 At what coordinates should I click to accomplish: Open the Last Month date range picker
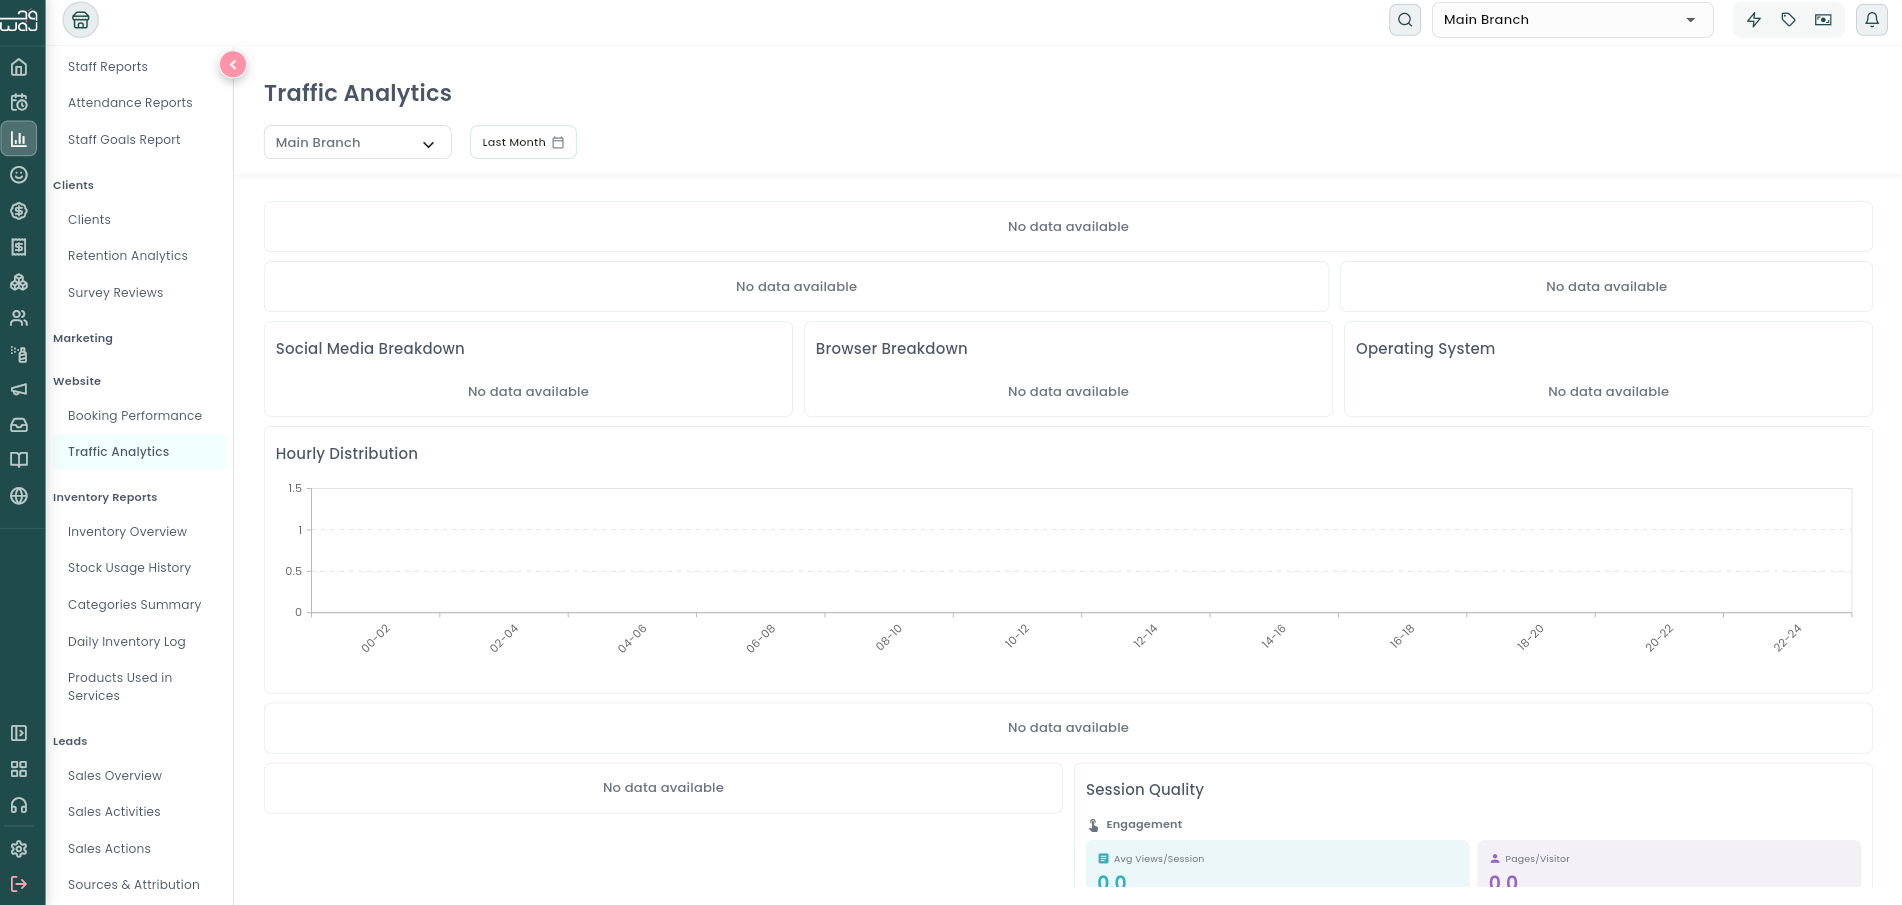pyautogui.click(x=523, y=142)
